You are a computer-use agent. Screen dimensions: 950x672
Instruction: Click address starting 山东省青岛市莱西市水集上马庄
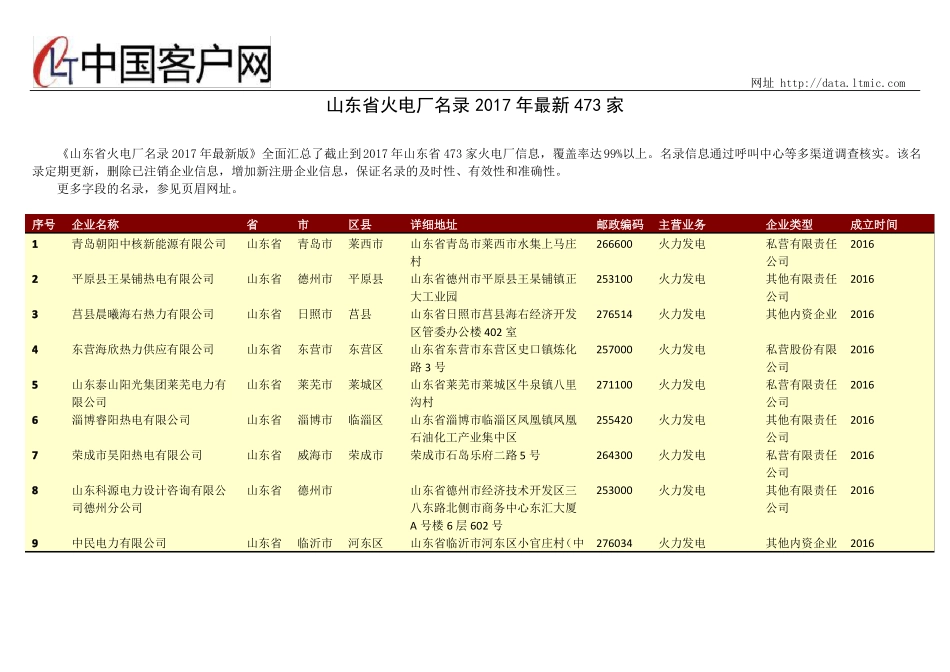493,253
